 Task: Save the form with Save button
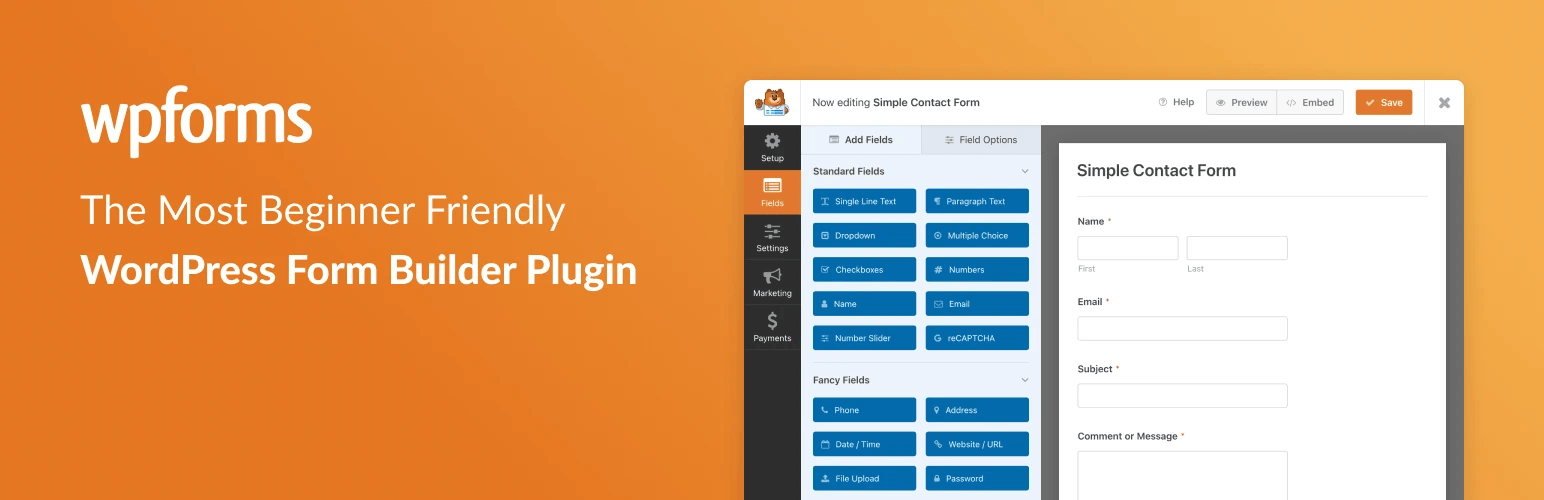(1384, 102)
